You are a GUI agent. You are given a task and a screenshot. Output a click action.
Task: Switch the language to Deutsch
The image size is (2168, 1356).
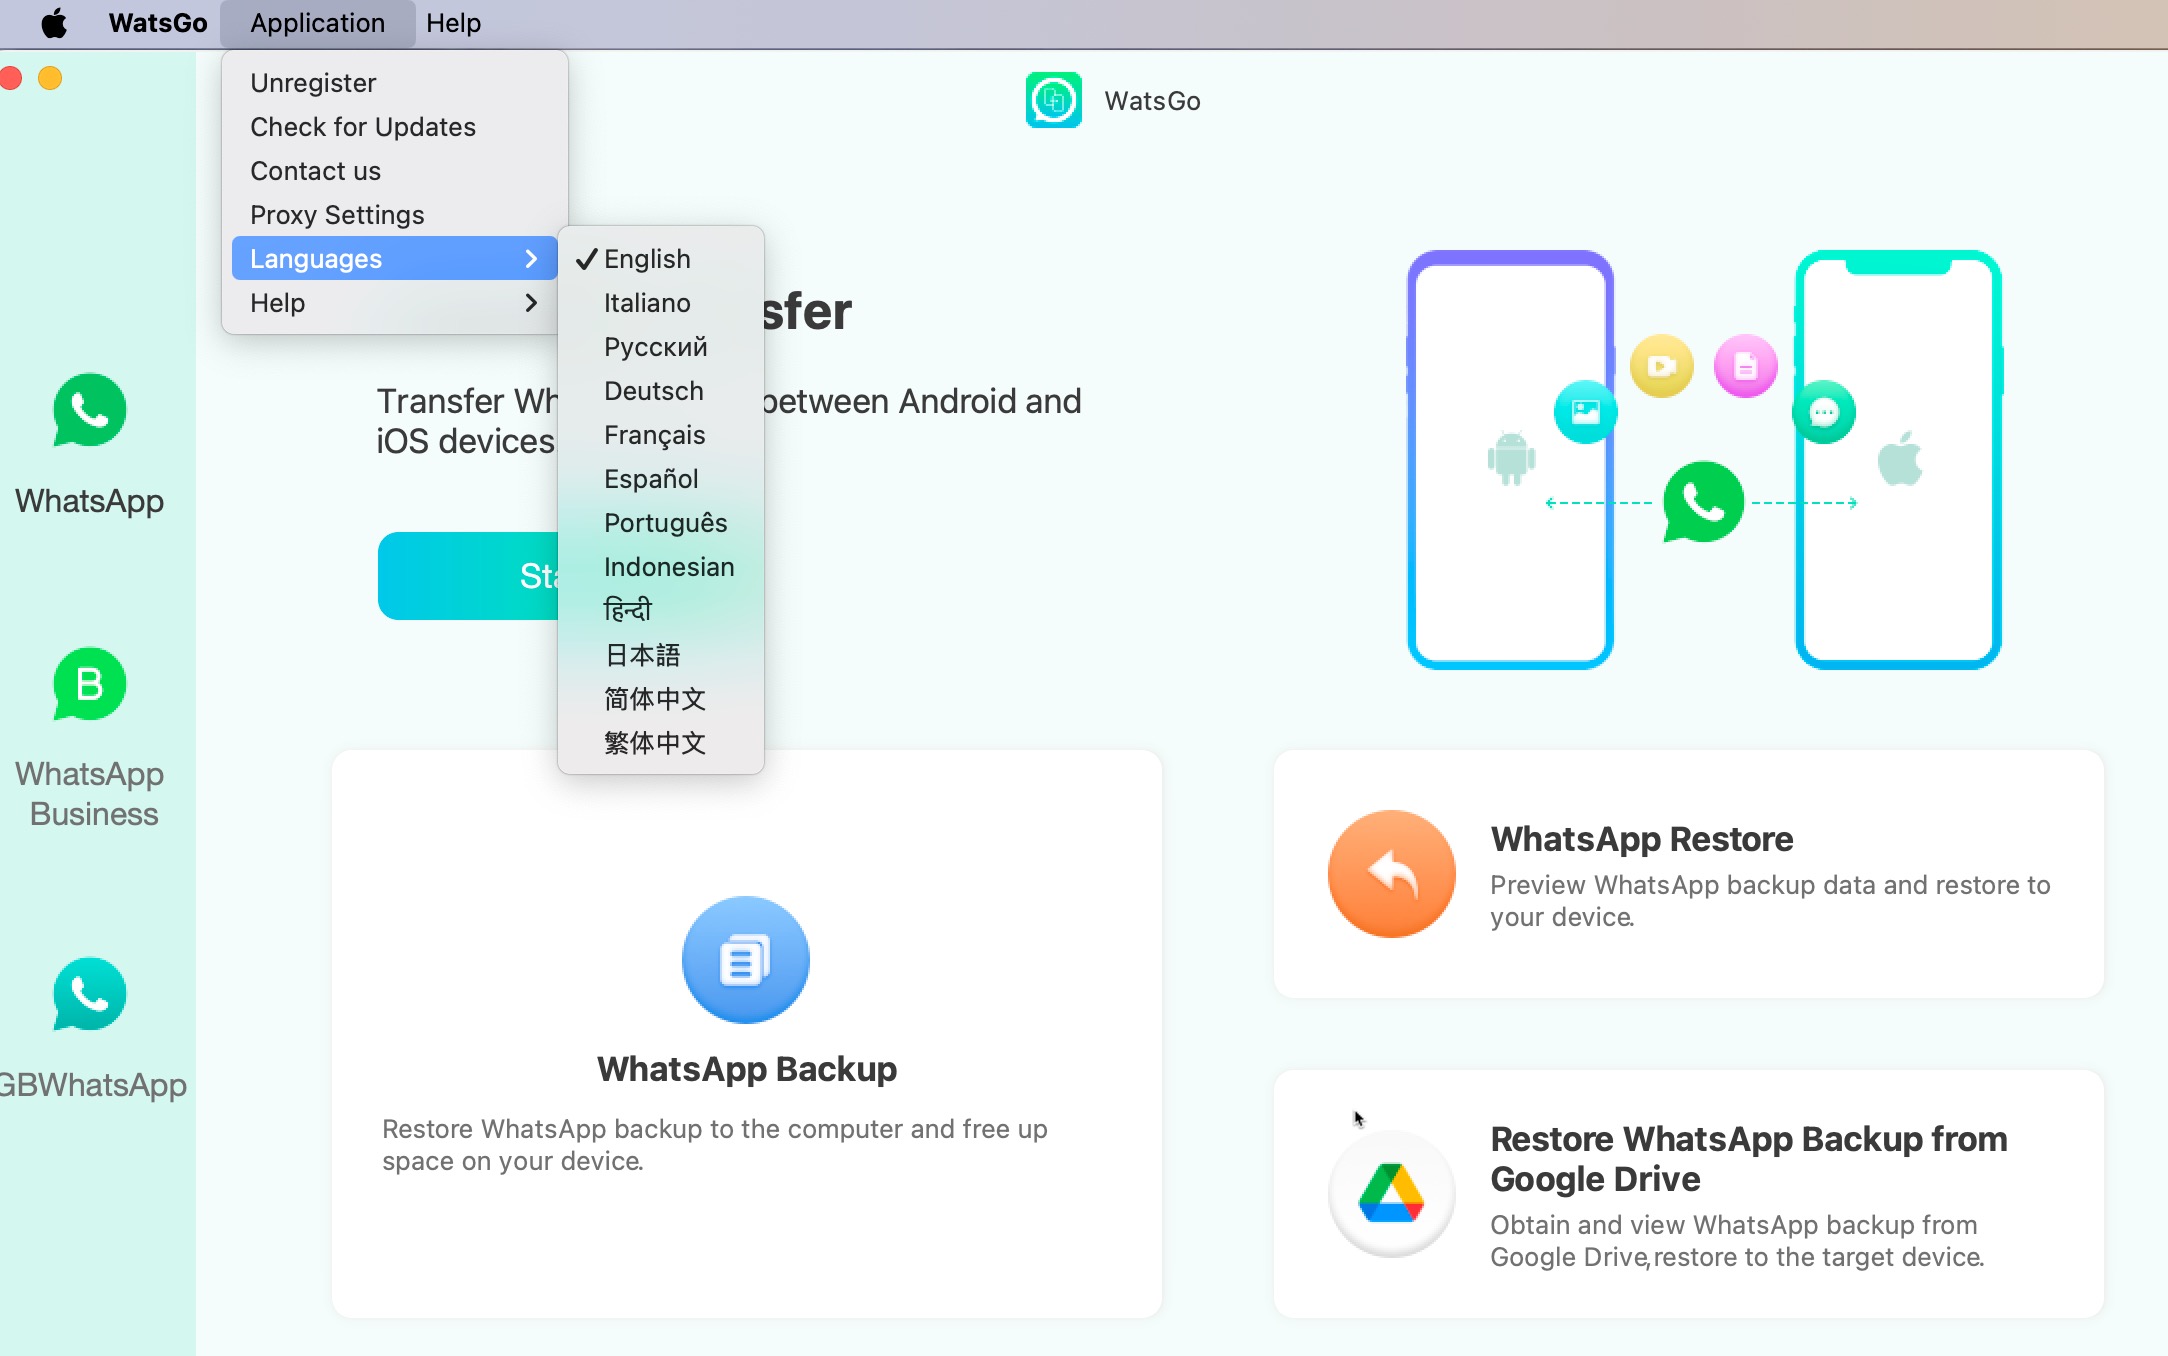click(653, 391)
